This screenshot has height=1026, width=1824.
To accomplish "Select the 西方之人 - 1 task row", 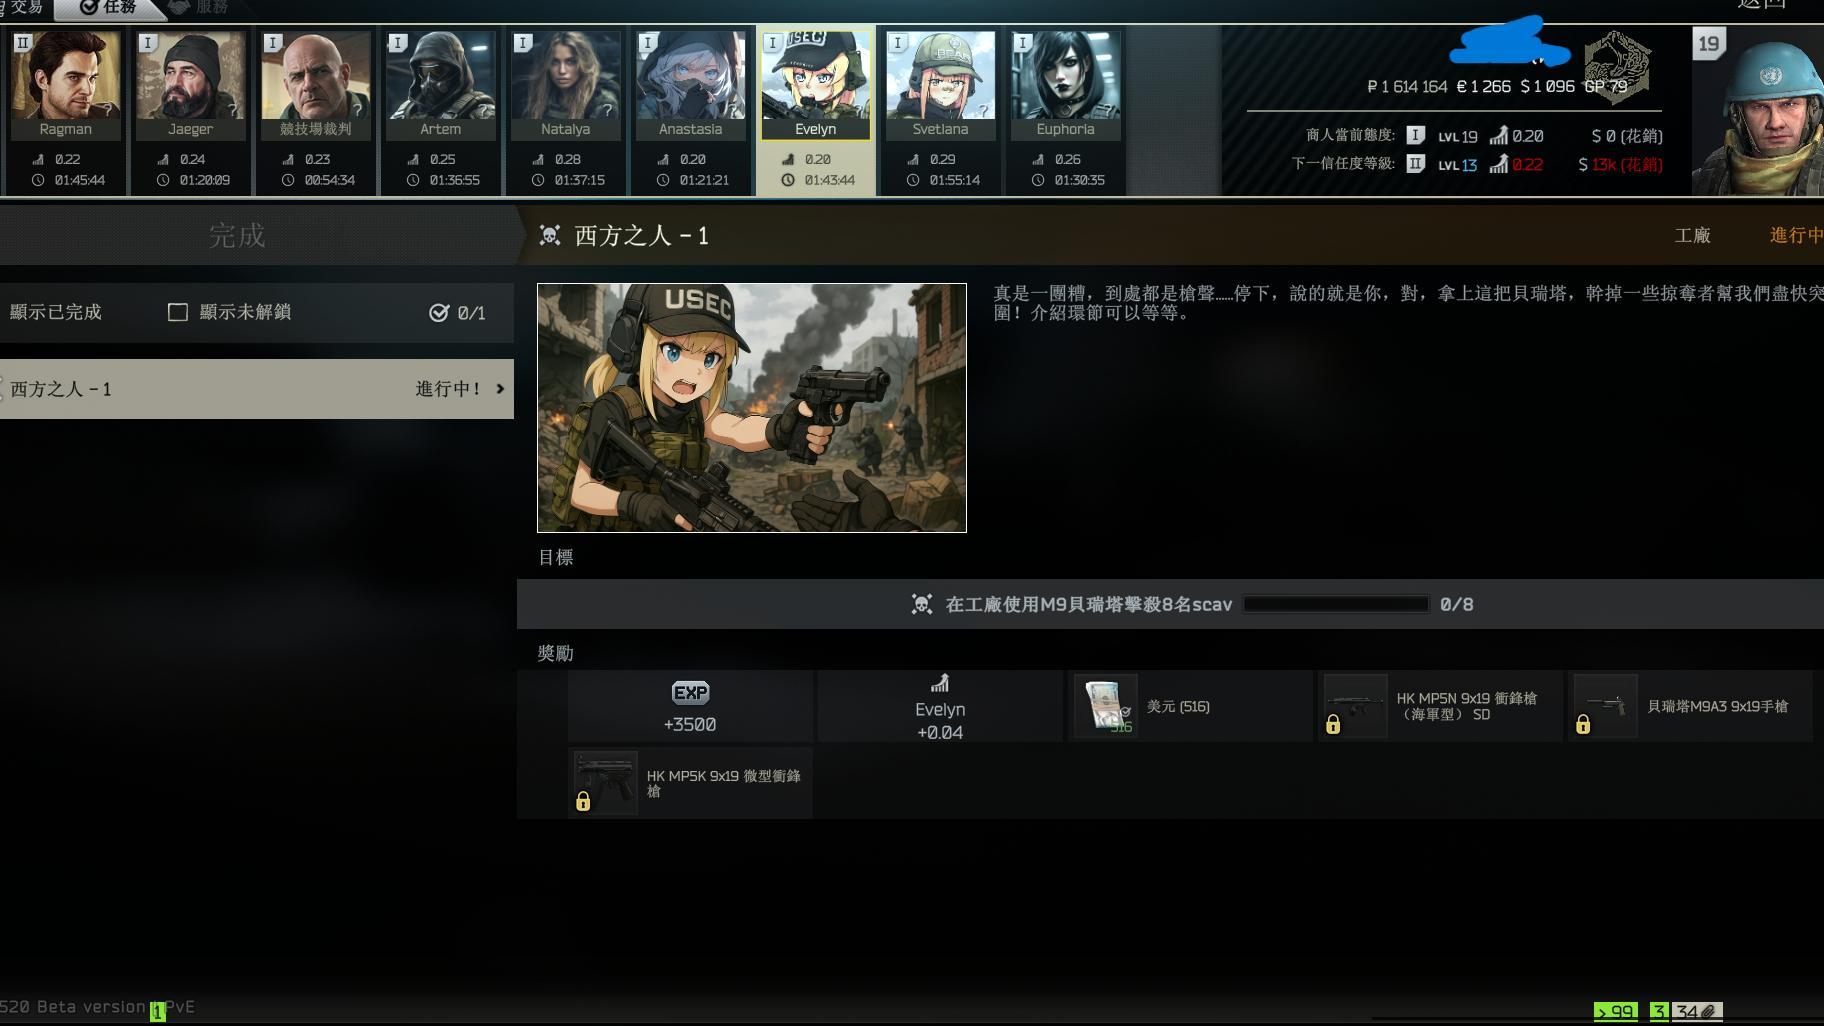I will [x=250, y=389].
